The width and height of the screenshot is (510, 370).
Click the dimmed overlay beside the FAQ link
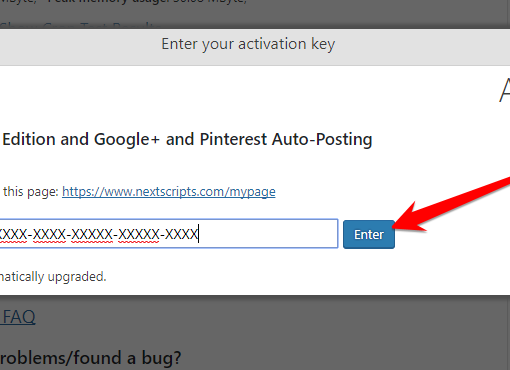(x=233, y=317)
